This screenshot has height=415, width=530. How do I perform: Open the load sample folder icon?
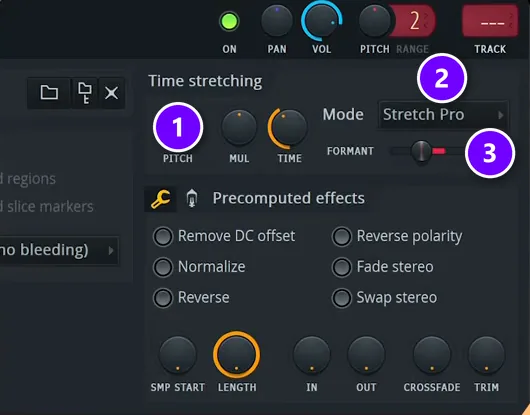[49, 93]
